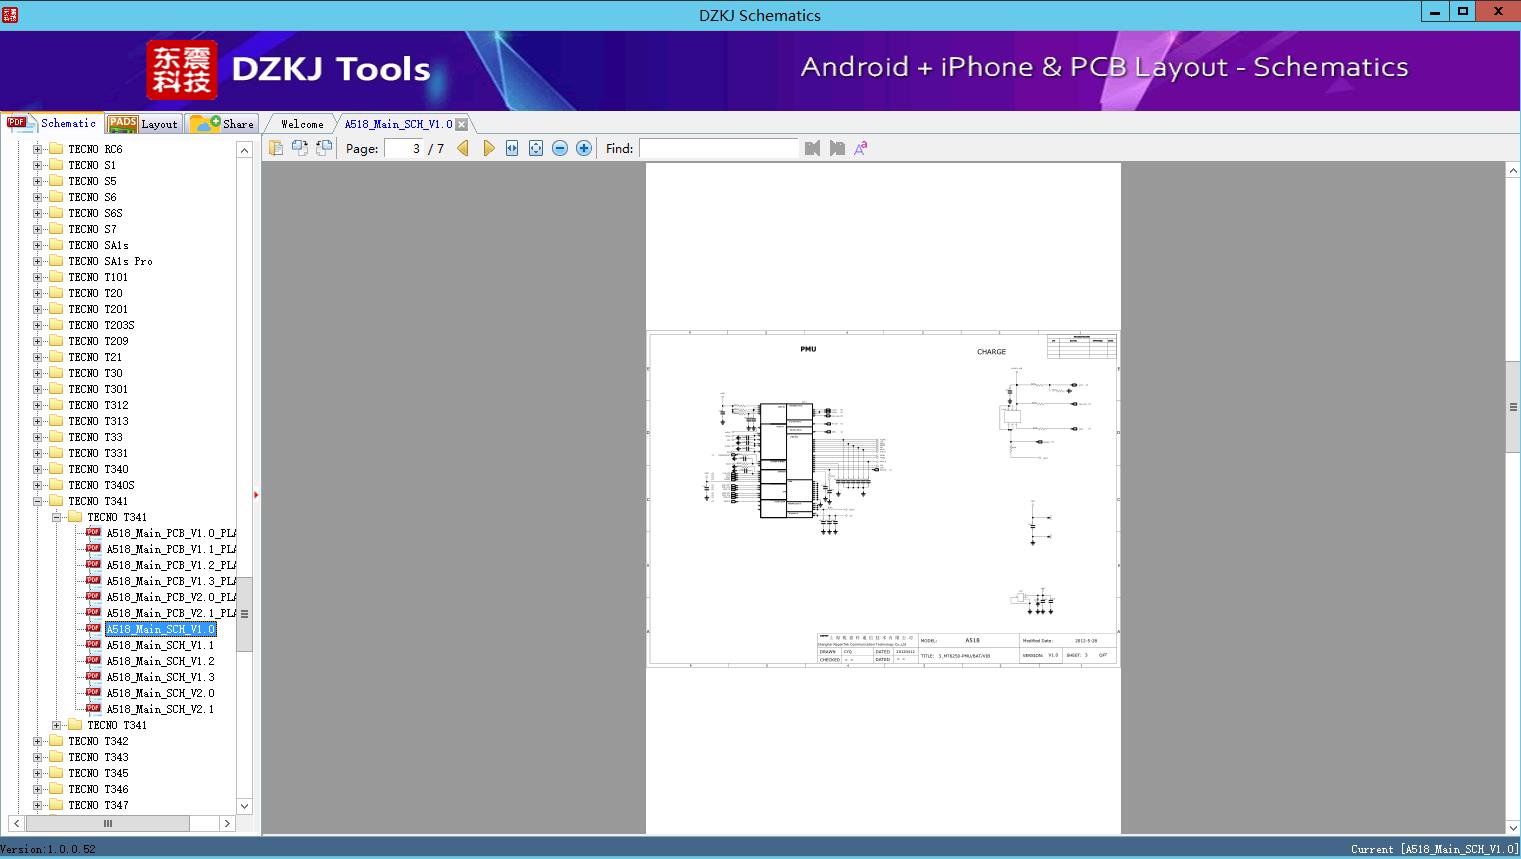
Task: Switch to the PADS Layout tab
Action: [143, 124]
